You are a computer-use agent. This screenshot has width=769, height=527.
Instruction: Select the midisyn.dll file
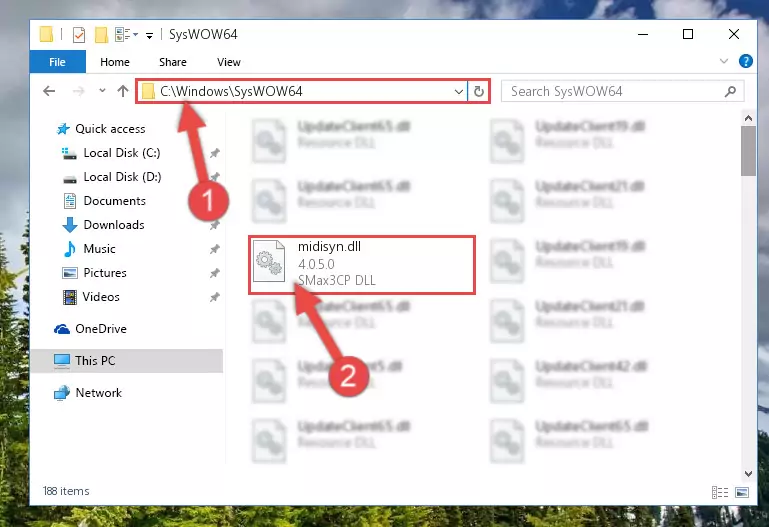tap(362, 265)
